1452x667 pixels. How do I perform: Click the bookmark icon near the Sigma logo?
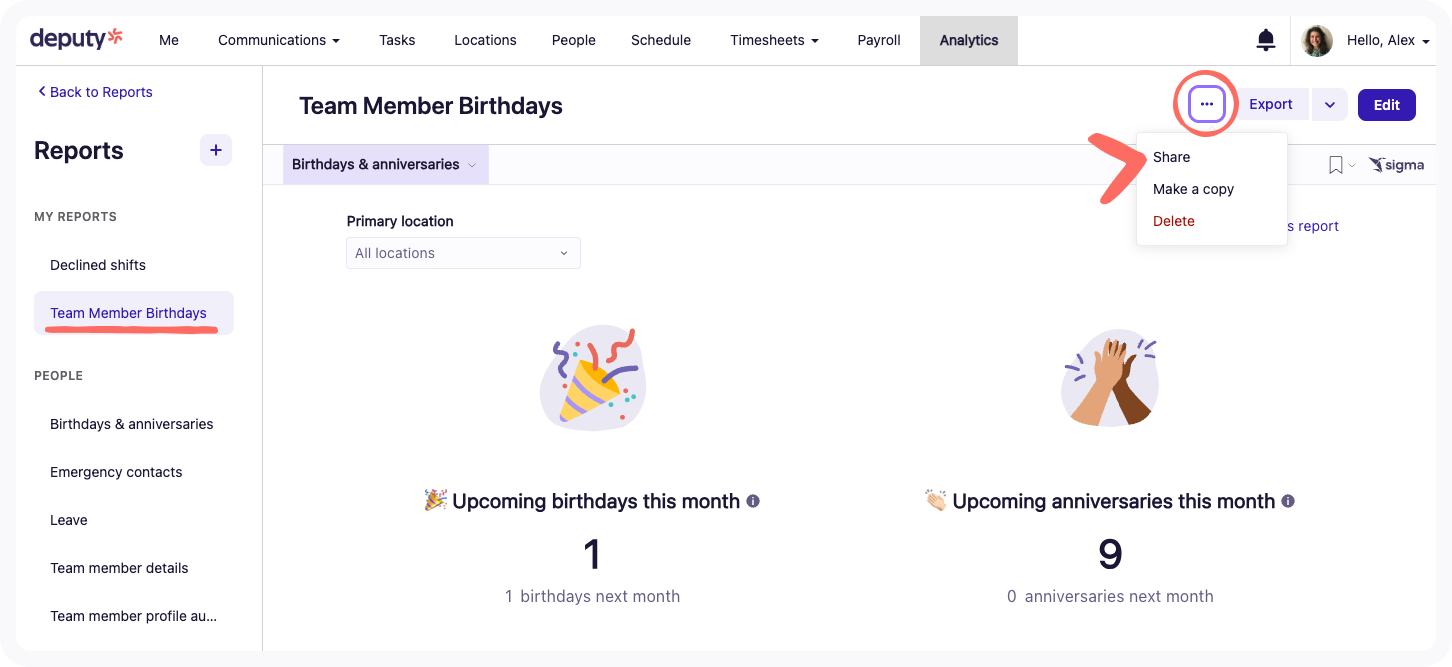coord(1335,165)
